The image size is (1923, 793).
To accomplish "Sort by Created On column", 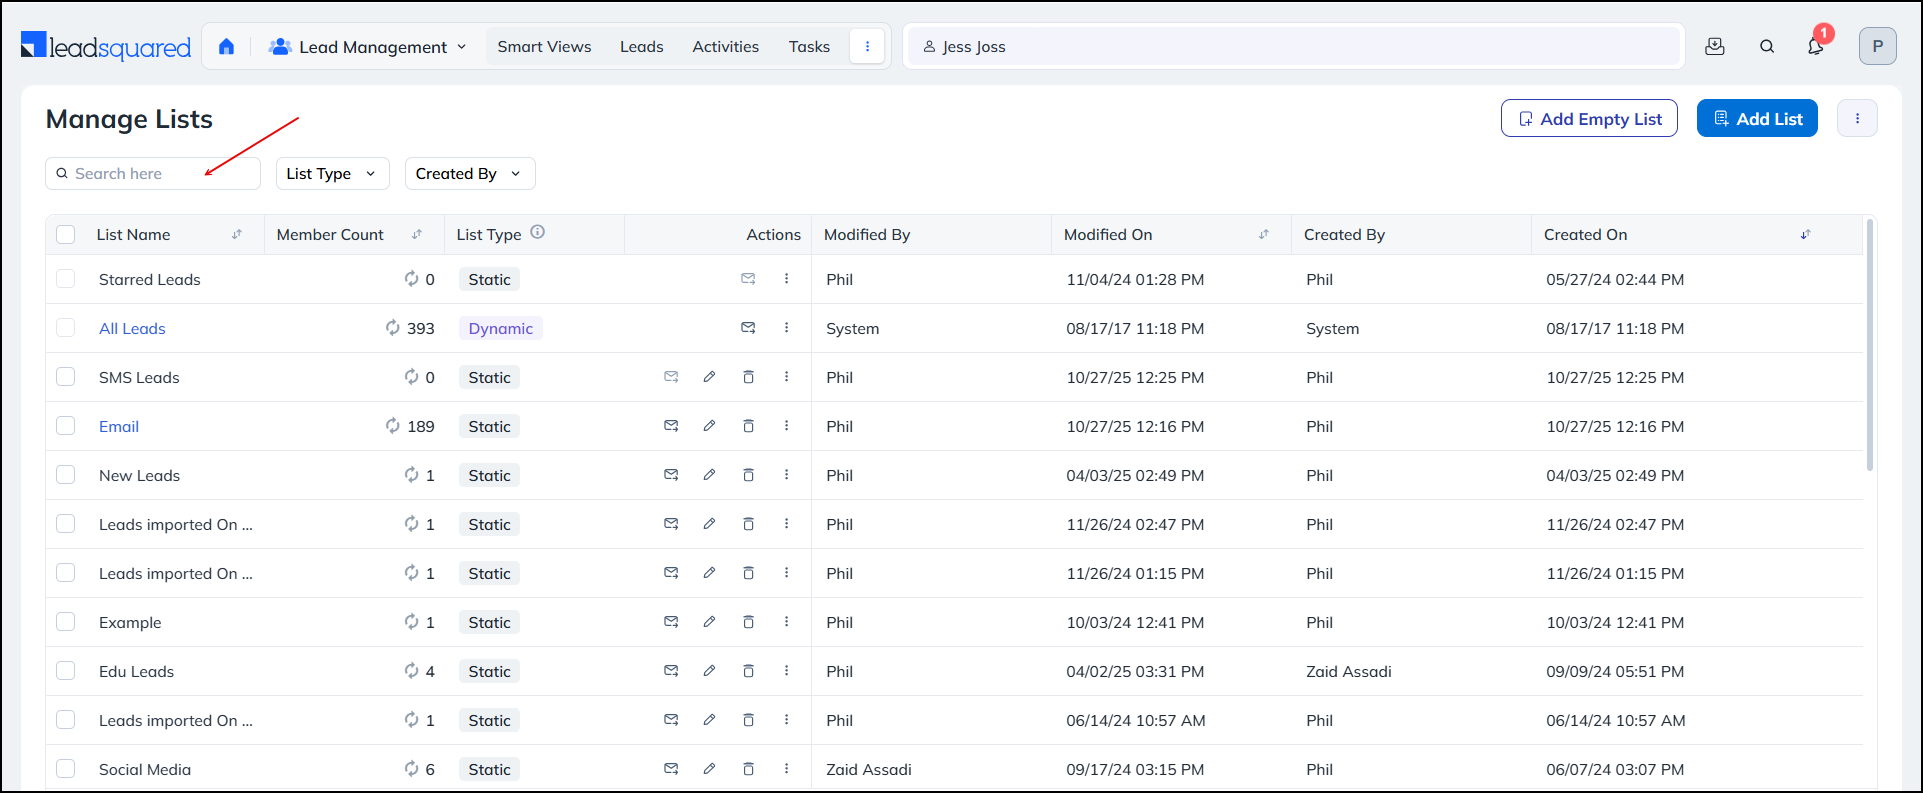I will (1805, 234).
